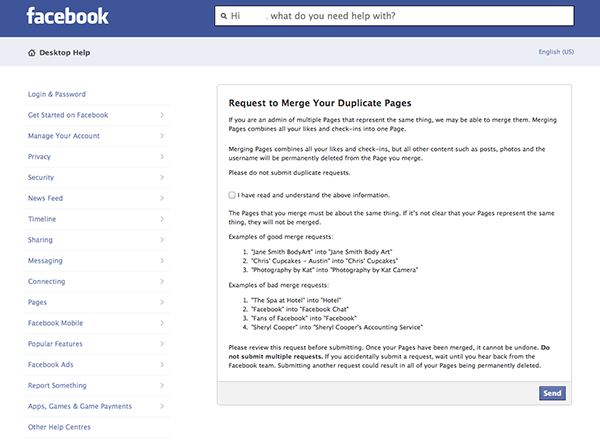The height and width of the screenshot is (443, 600).
Task: Expand chevron beside Timeline
Action: (162, 219)
